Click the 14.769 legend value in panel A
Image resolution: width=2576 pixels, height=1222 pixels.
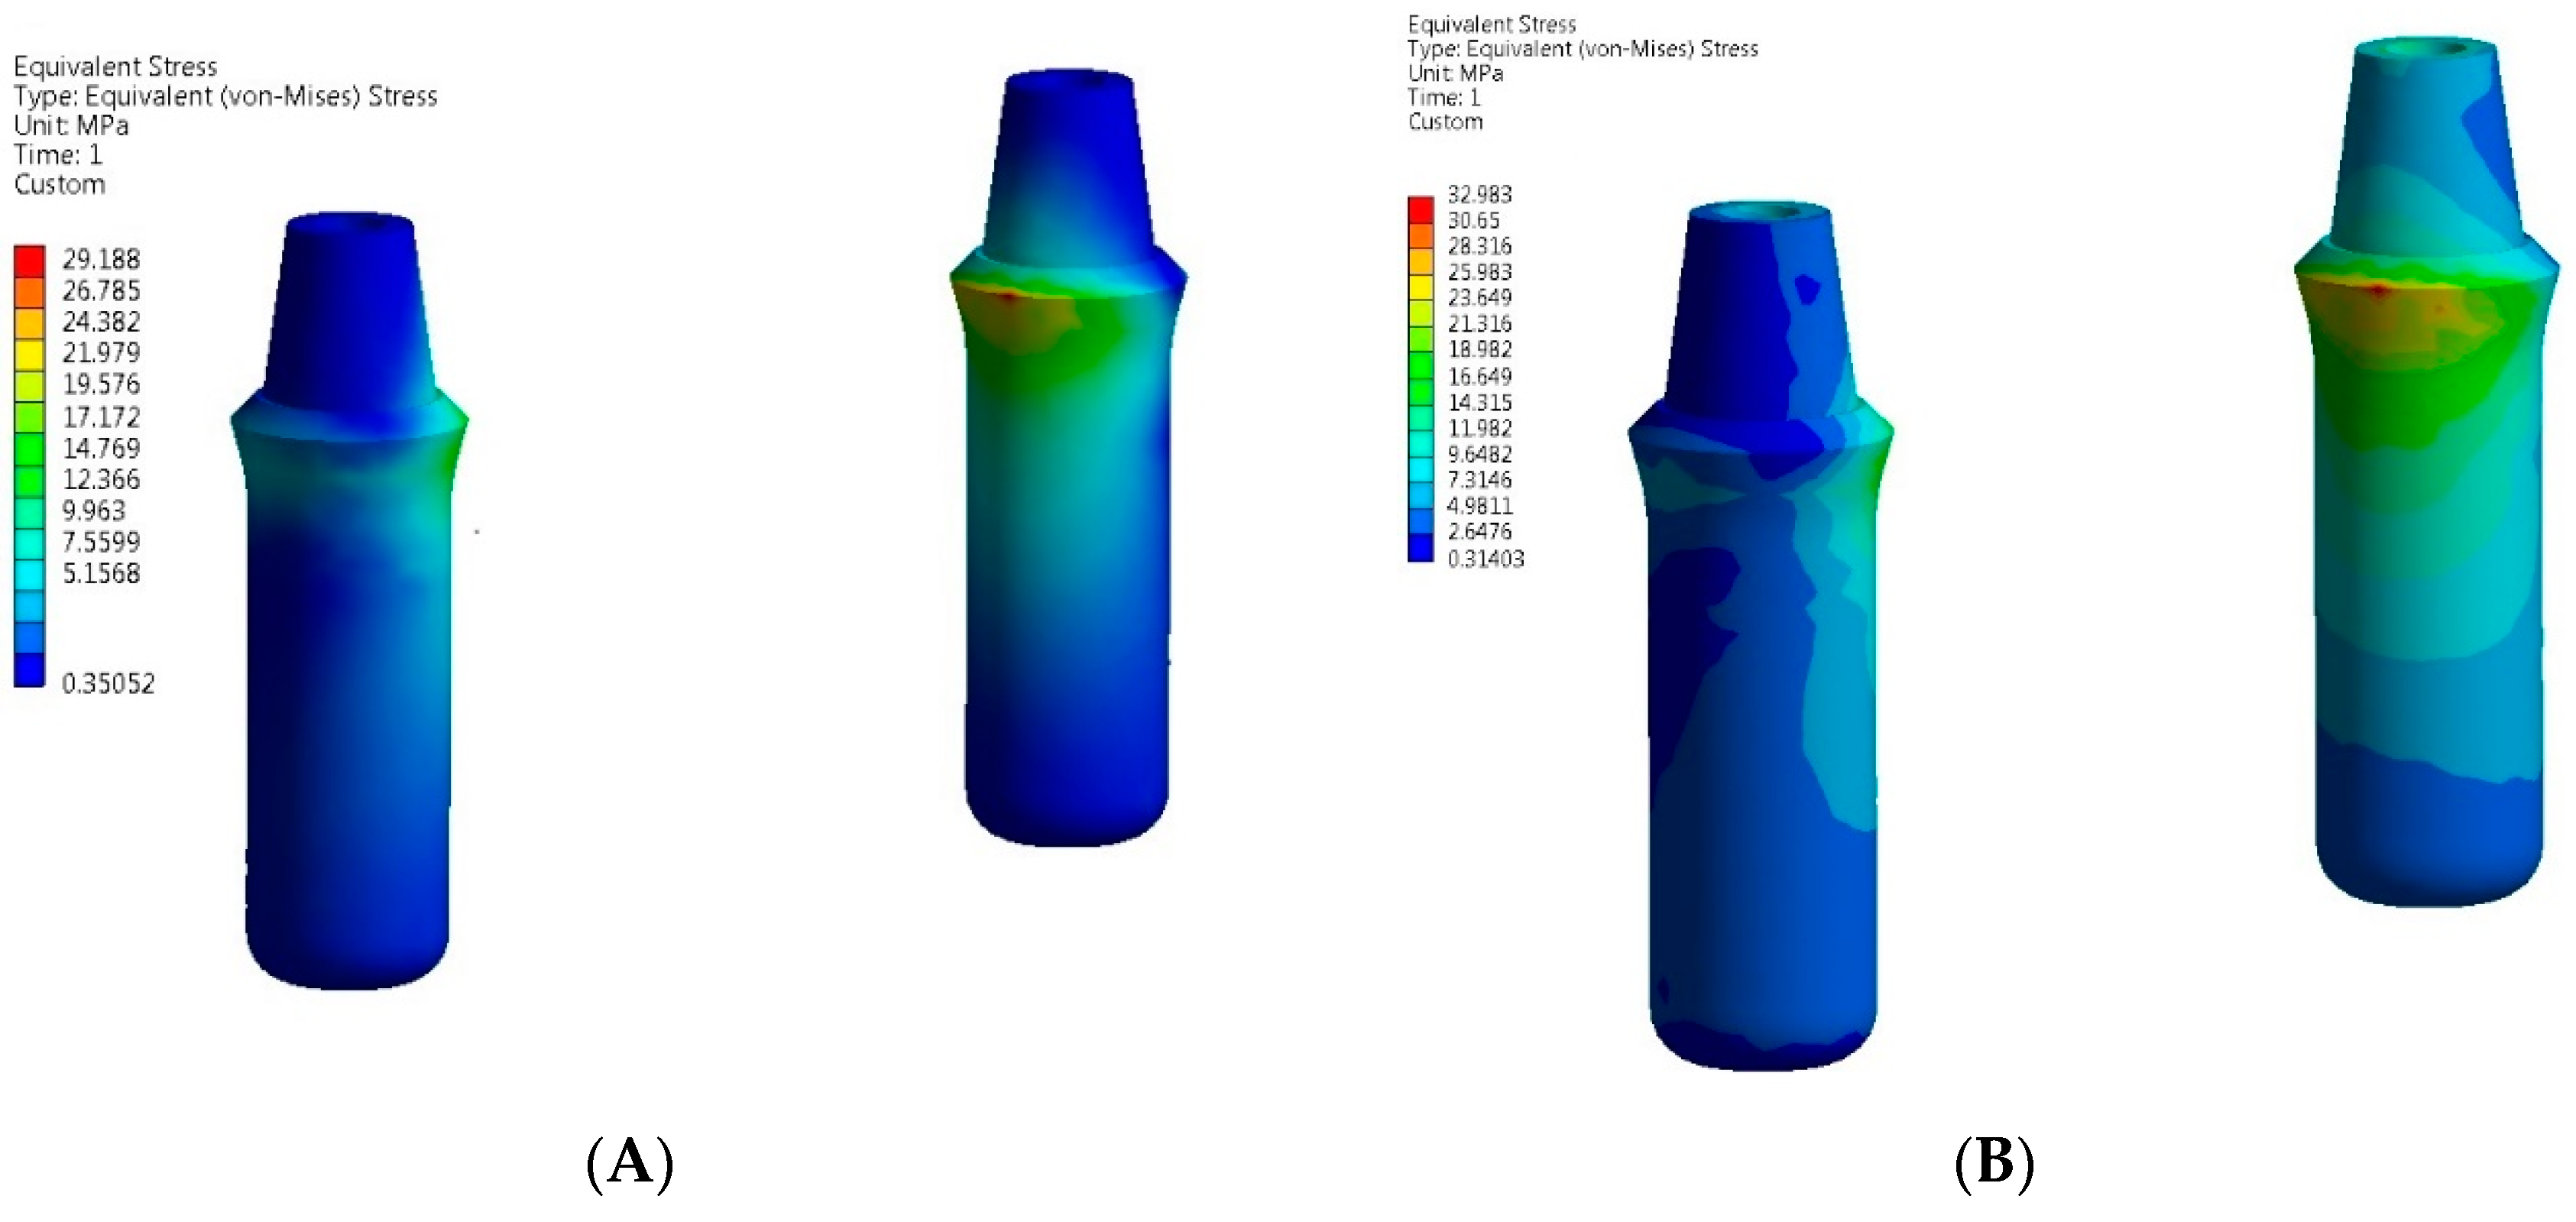pos(101,448)
